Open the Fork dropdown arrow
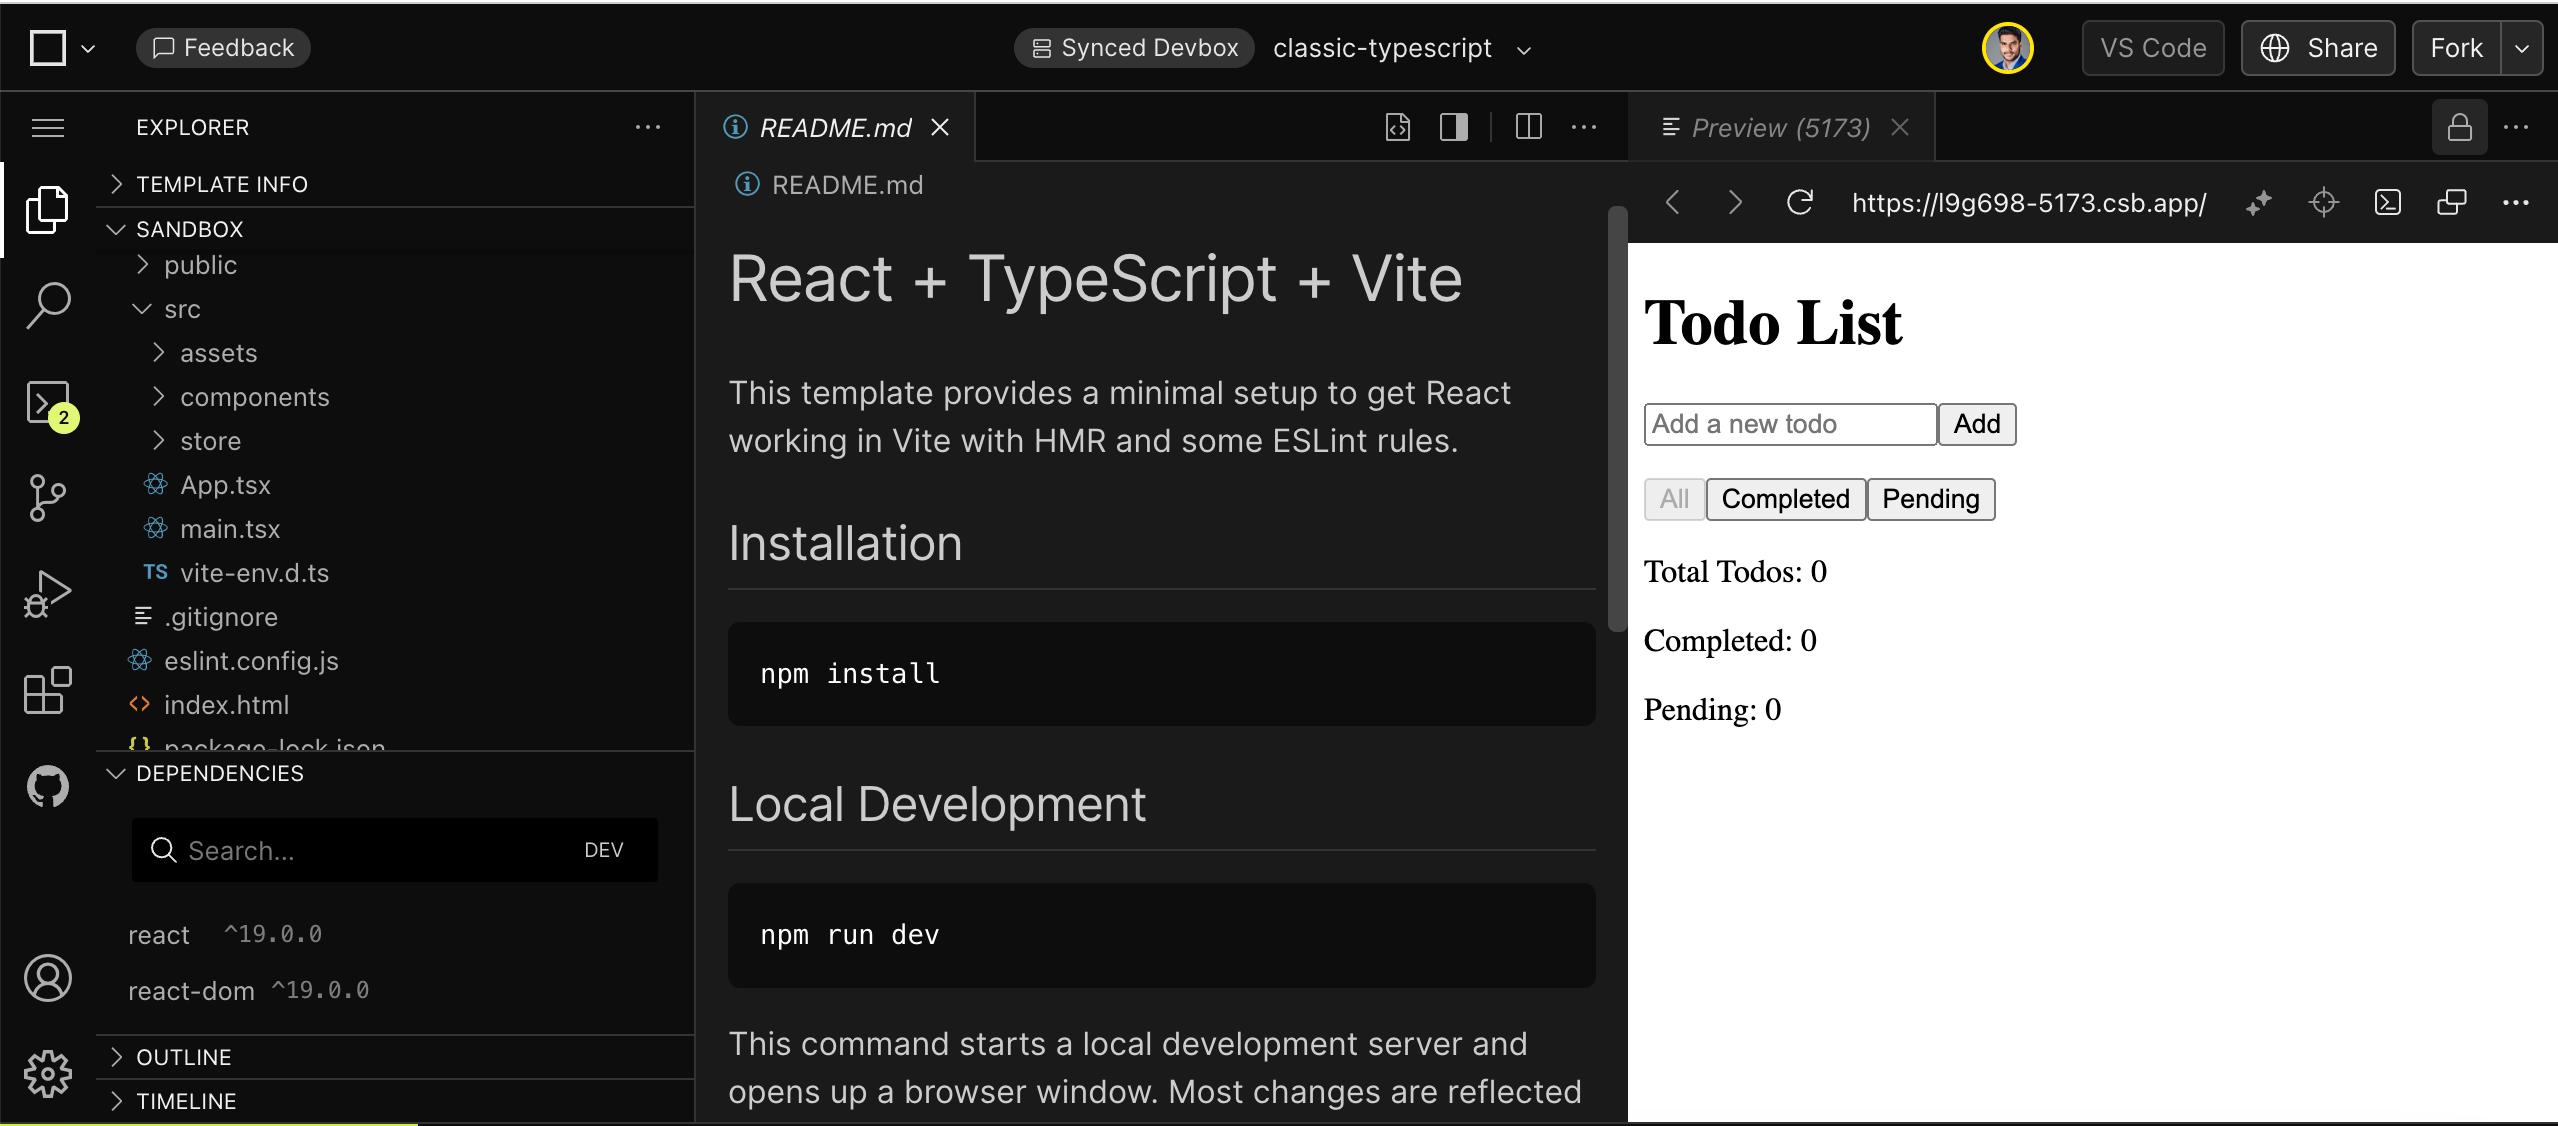 pos(2522,48)
